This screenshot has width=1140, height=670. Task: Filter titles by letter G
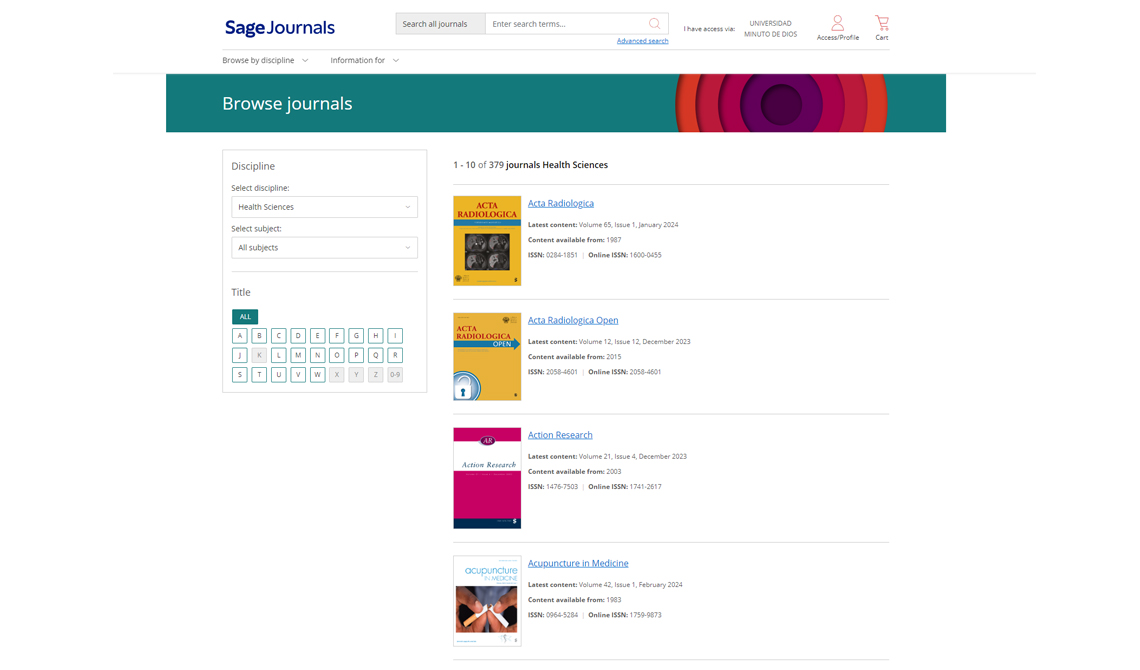pos(356,336)
